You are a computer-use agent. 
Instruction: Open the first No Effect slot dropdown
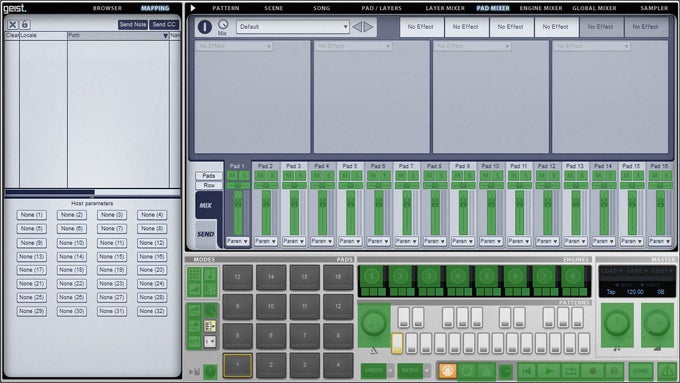234,46
